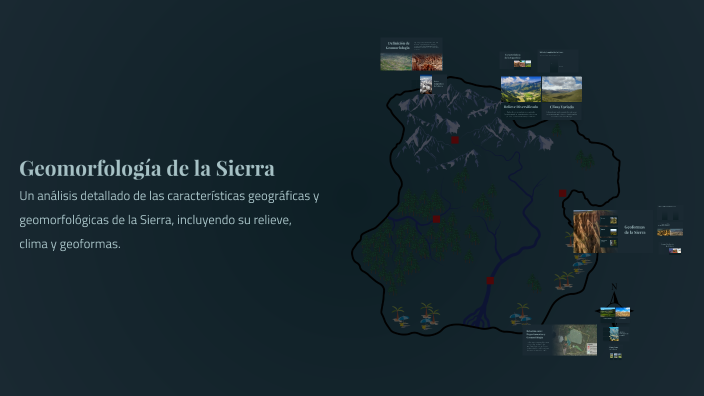The width and height of the screenshot is (704, 396).
Task: Click the red marker in the mountains
Action: tap(455, 140)
